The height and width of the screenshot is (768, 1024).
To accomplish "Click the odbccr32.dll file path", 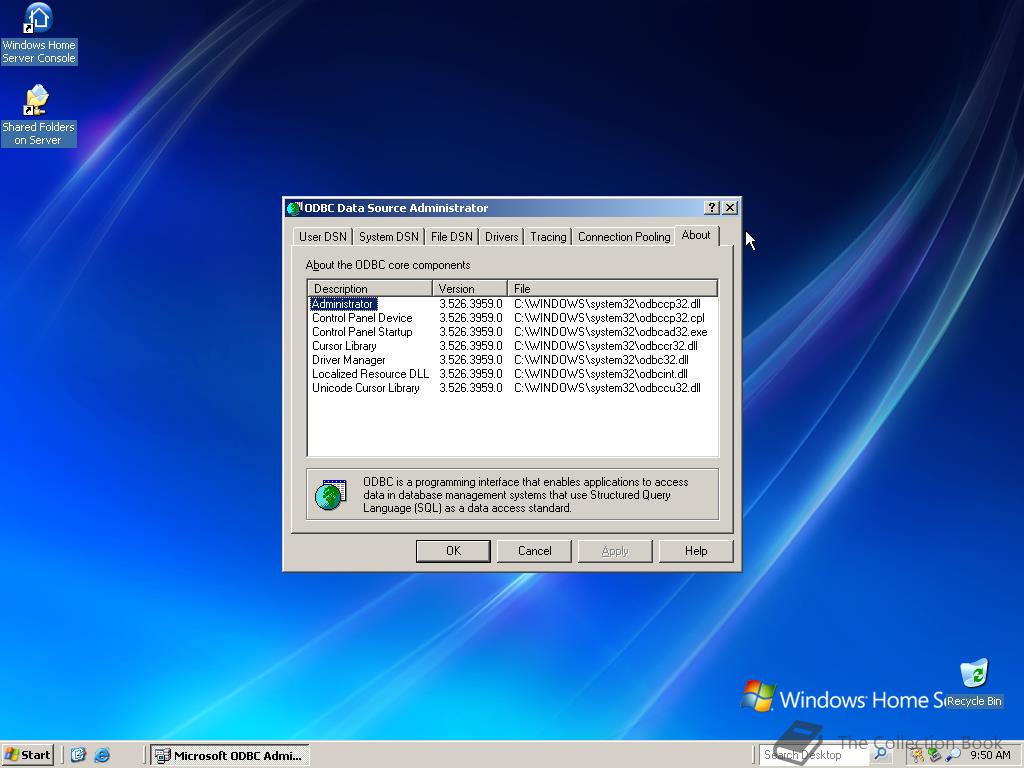I will (x=606, y=345).
